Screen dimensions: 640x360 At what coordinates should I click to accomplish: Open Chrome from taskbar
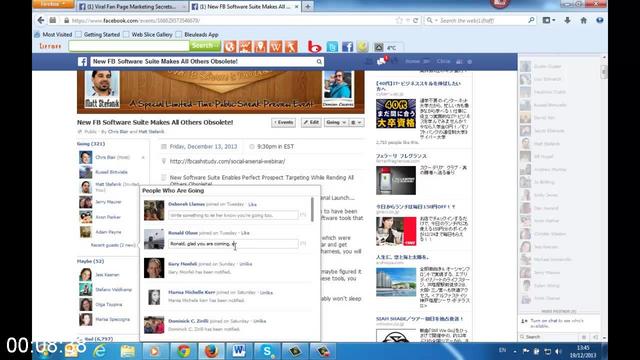point(183,351)
